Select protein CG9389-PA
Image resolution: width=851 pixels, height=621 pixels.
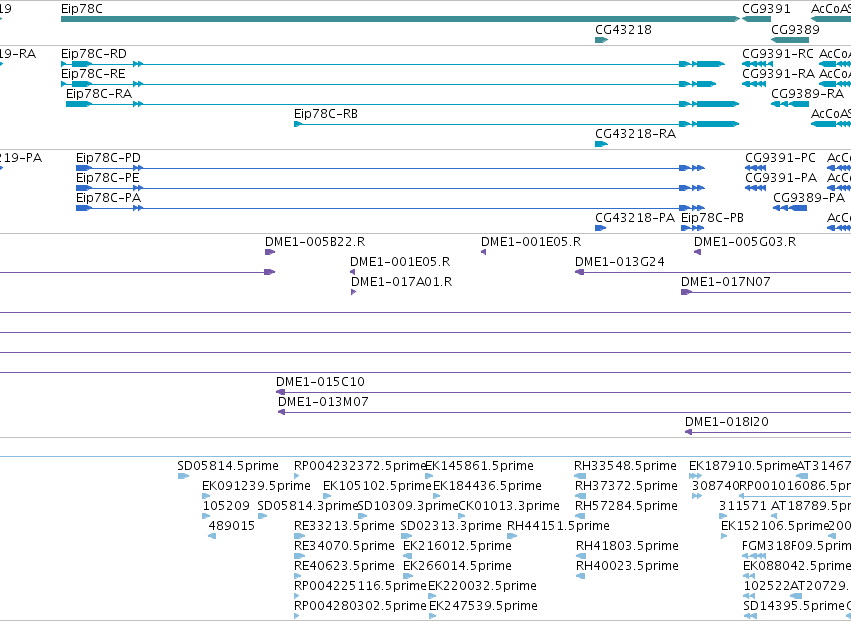[x=809, y=198]
